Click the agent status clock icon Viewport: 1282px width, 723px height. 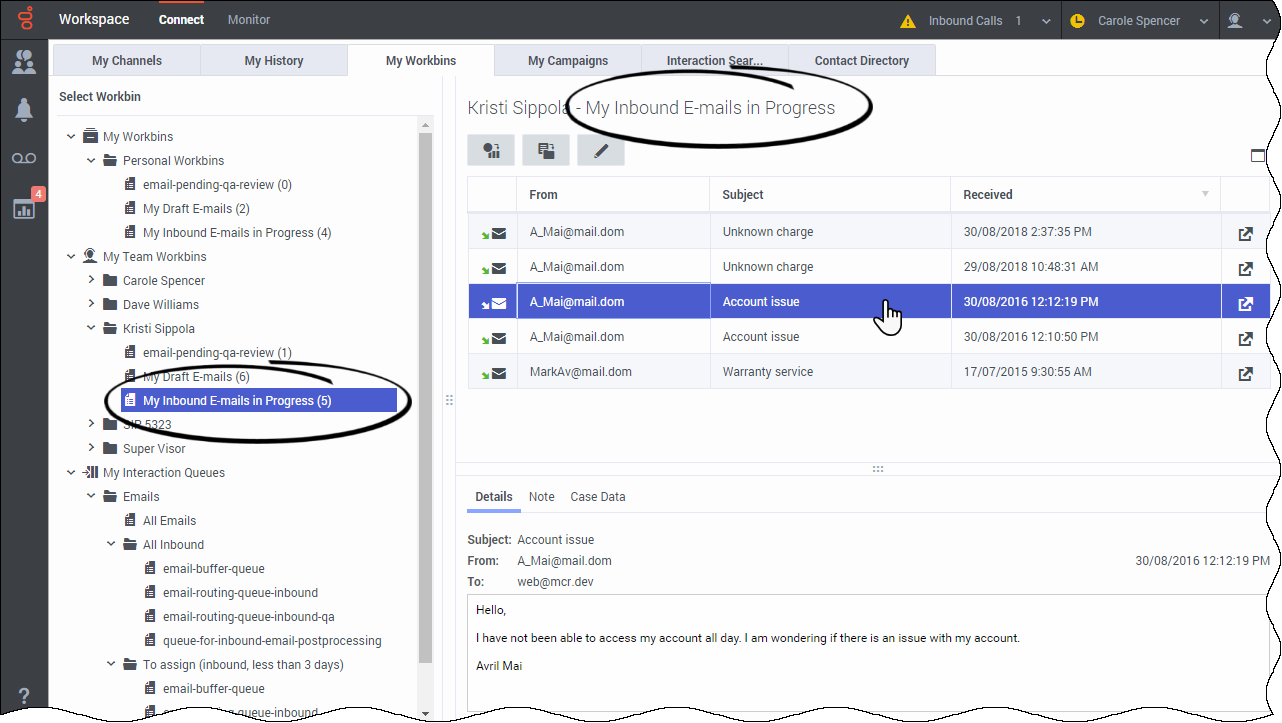1077,20
